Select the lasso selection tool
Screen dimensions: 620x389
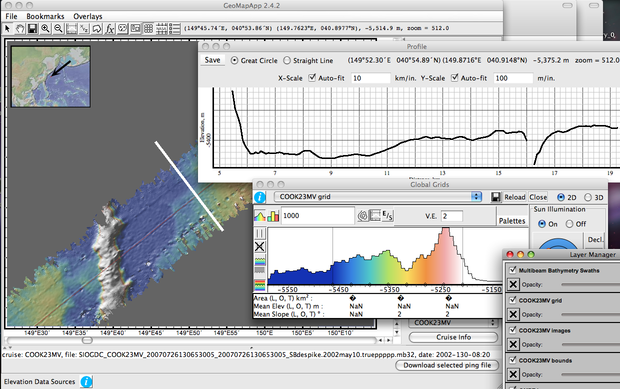[97, 28]
